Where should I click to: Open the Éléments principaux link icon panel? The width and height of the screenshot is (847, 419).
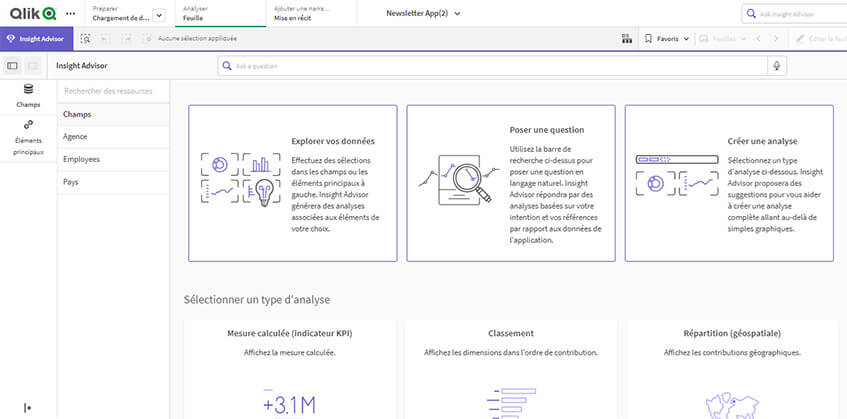pyautogui.click(x=28, y=138)
